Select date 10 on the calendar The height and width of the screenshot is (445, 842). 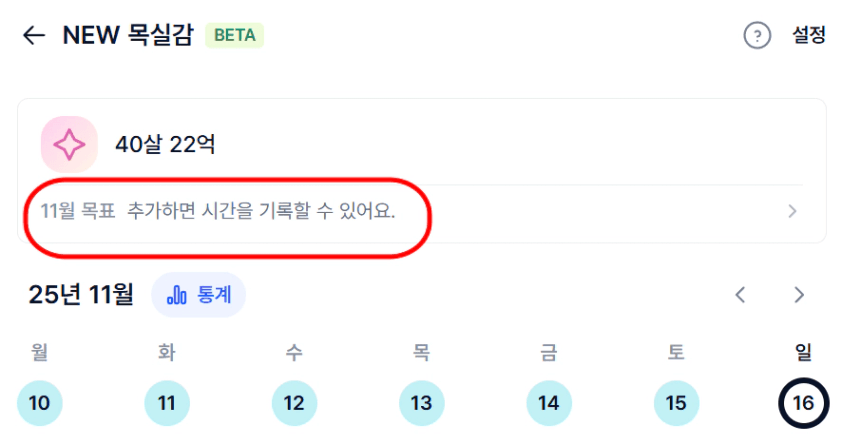(40, 403)
